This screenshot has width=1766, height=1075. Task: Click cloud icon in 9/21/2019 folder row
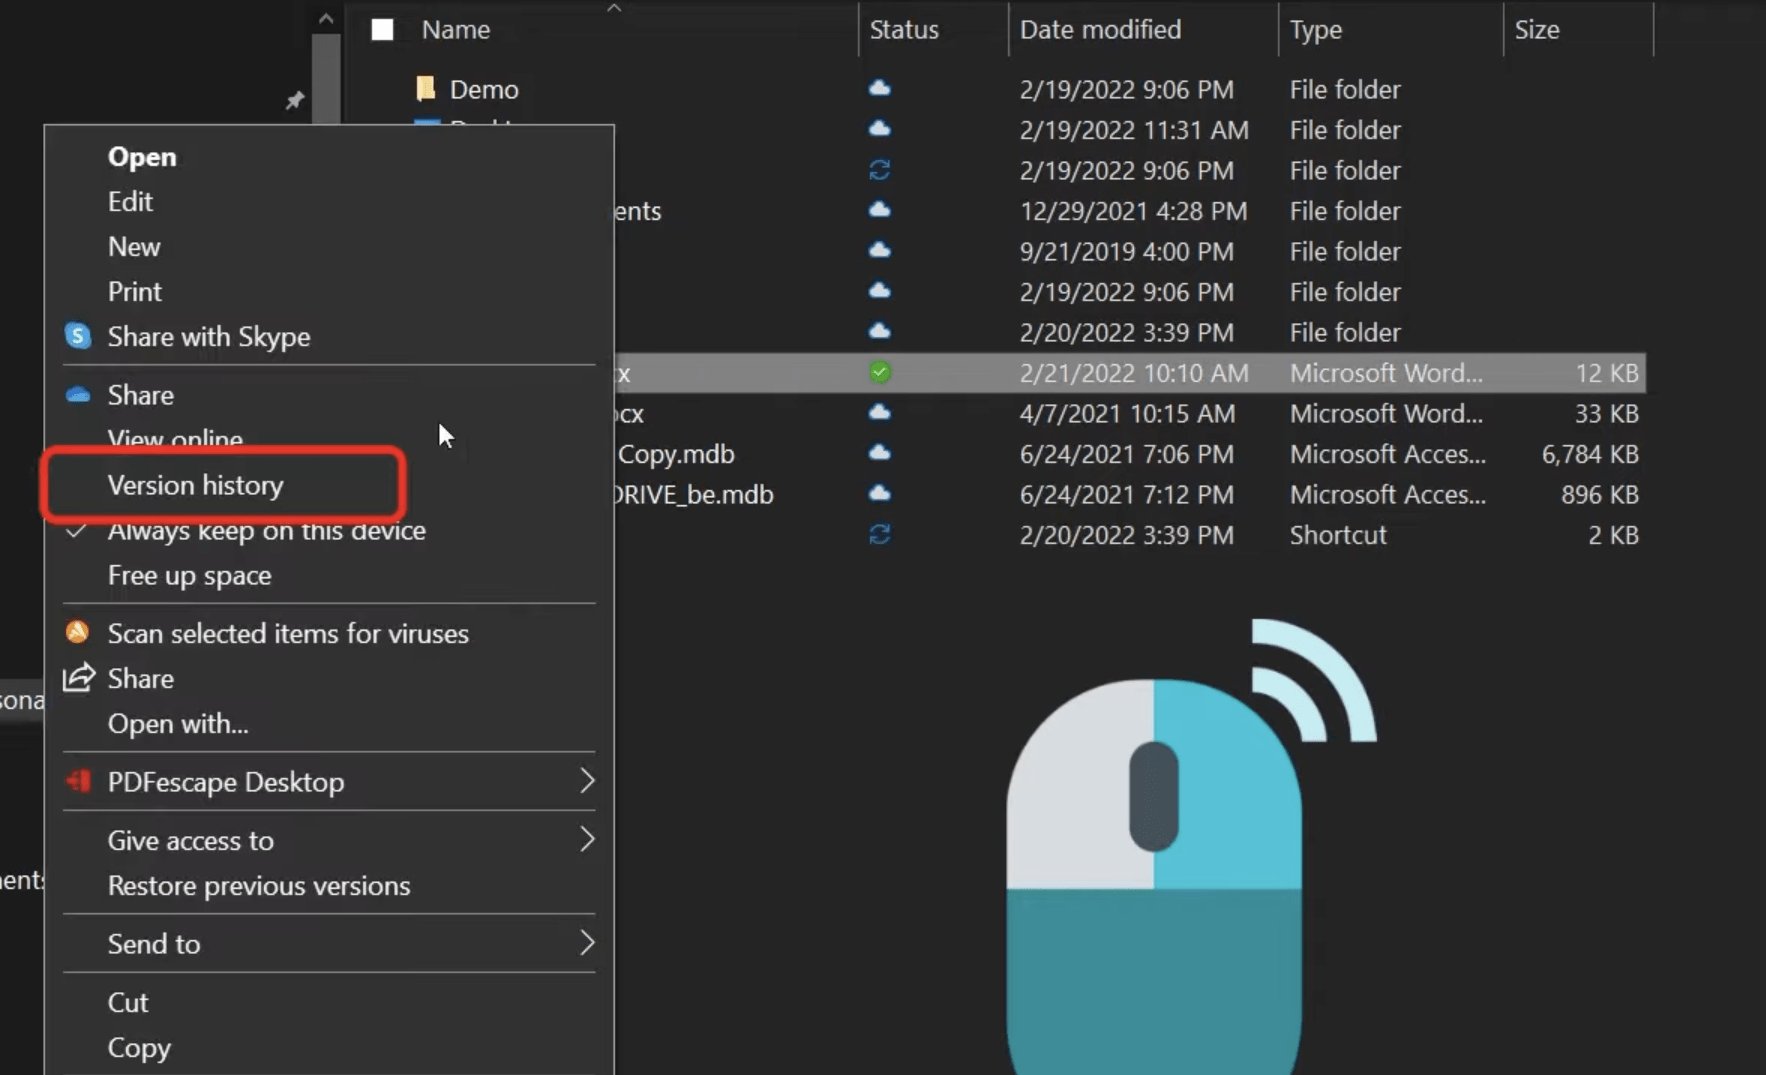879,250
